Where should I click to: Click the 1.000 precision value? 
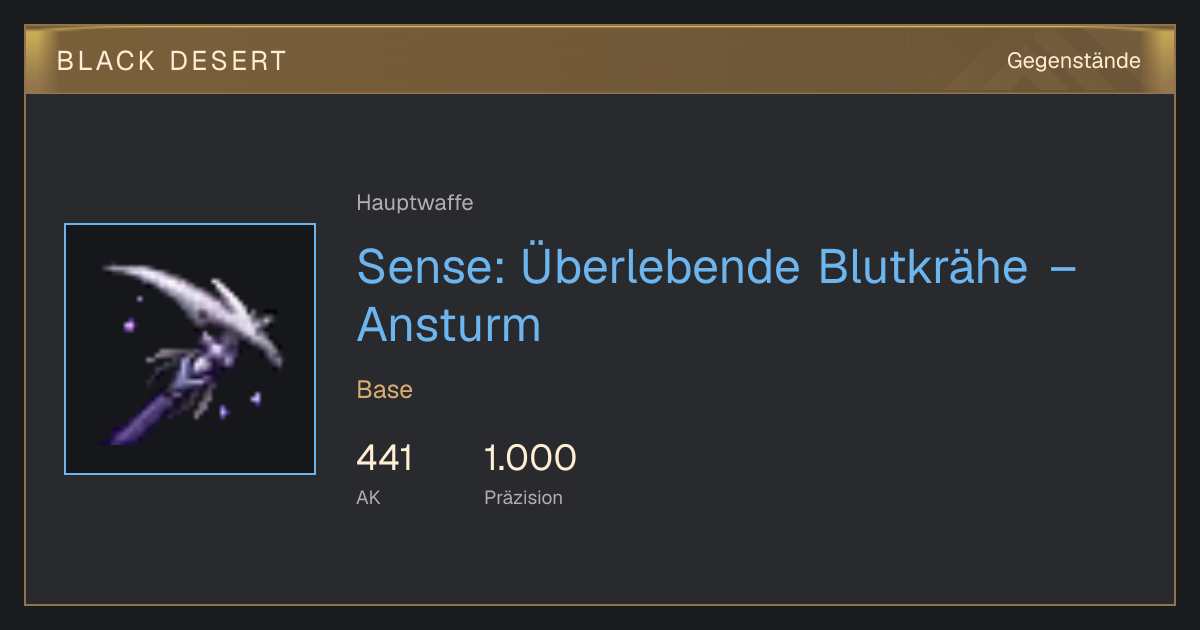530,459
